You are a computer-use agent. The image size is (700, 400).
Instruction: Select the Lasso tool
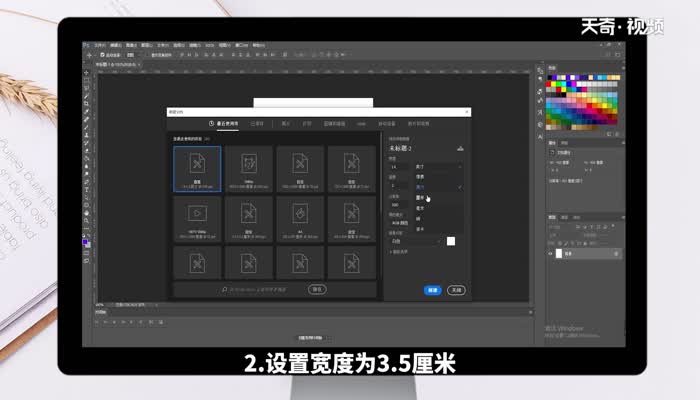(x=86, y=88)
